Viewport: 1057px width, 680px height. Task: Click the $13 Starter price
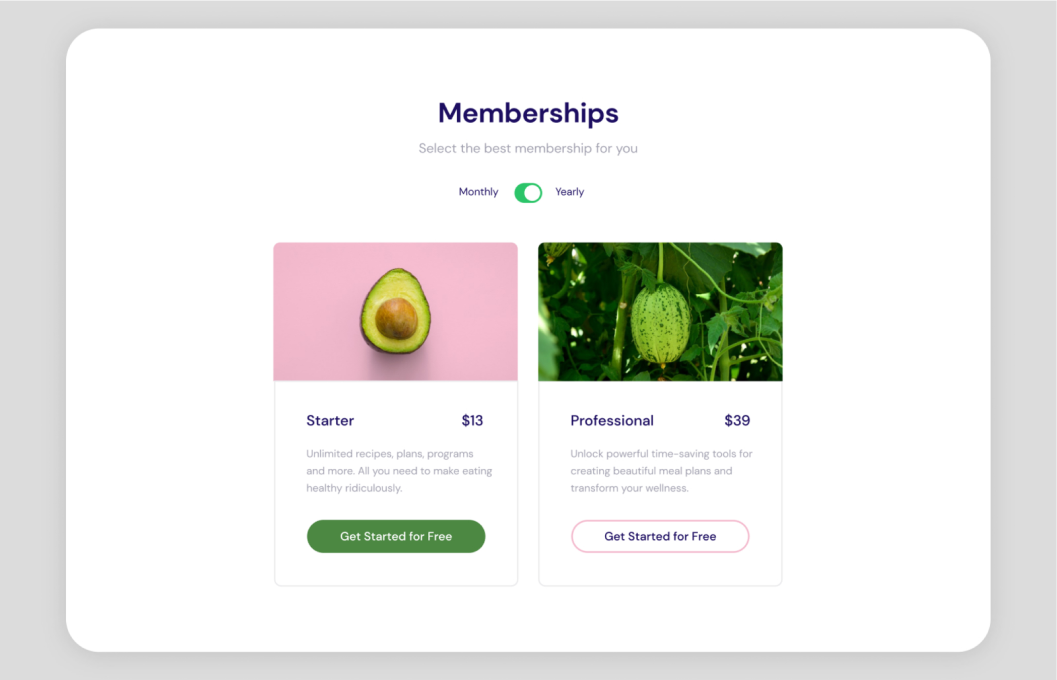472,421
